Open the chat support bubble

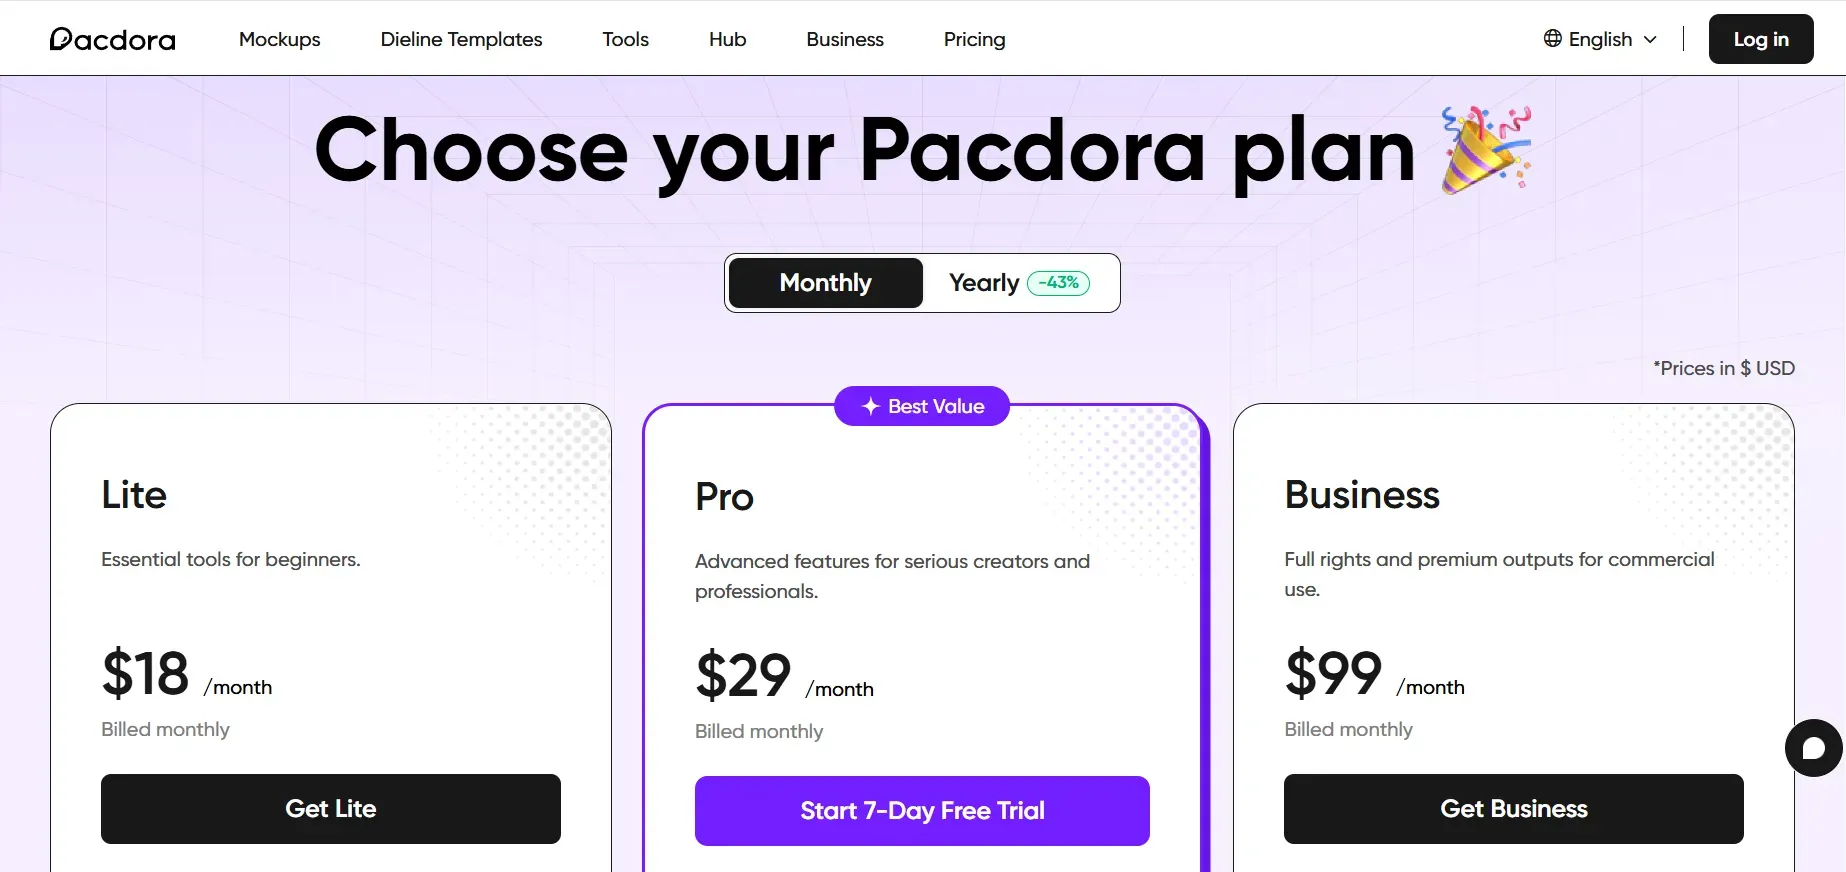point(1813,748)
